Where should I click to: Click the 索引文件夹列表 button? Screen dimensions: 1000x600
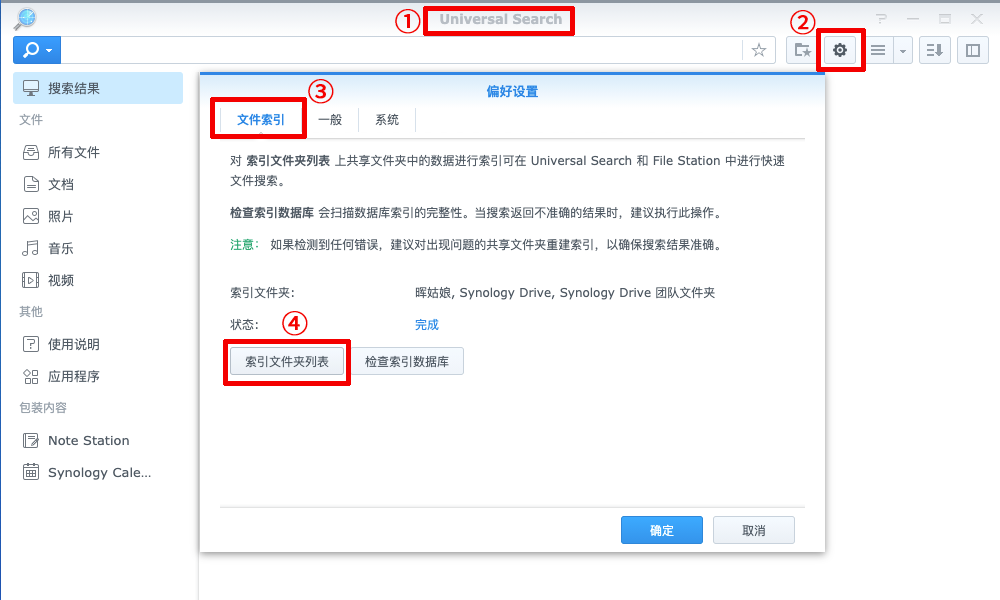(x=286, y=362)
